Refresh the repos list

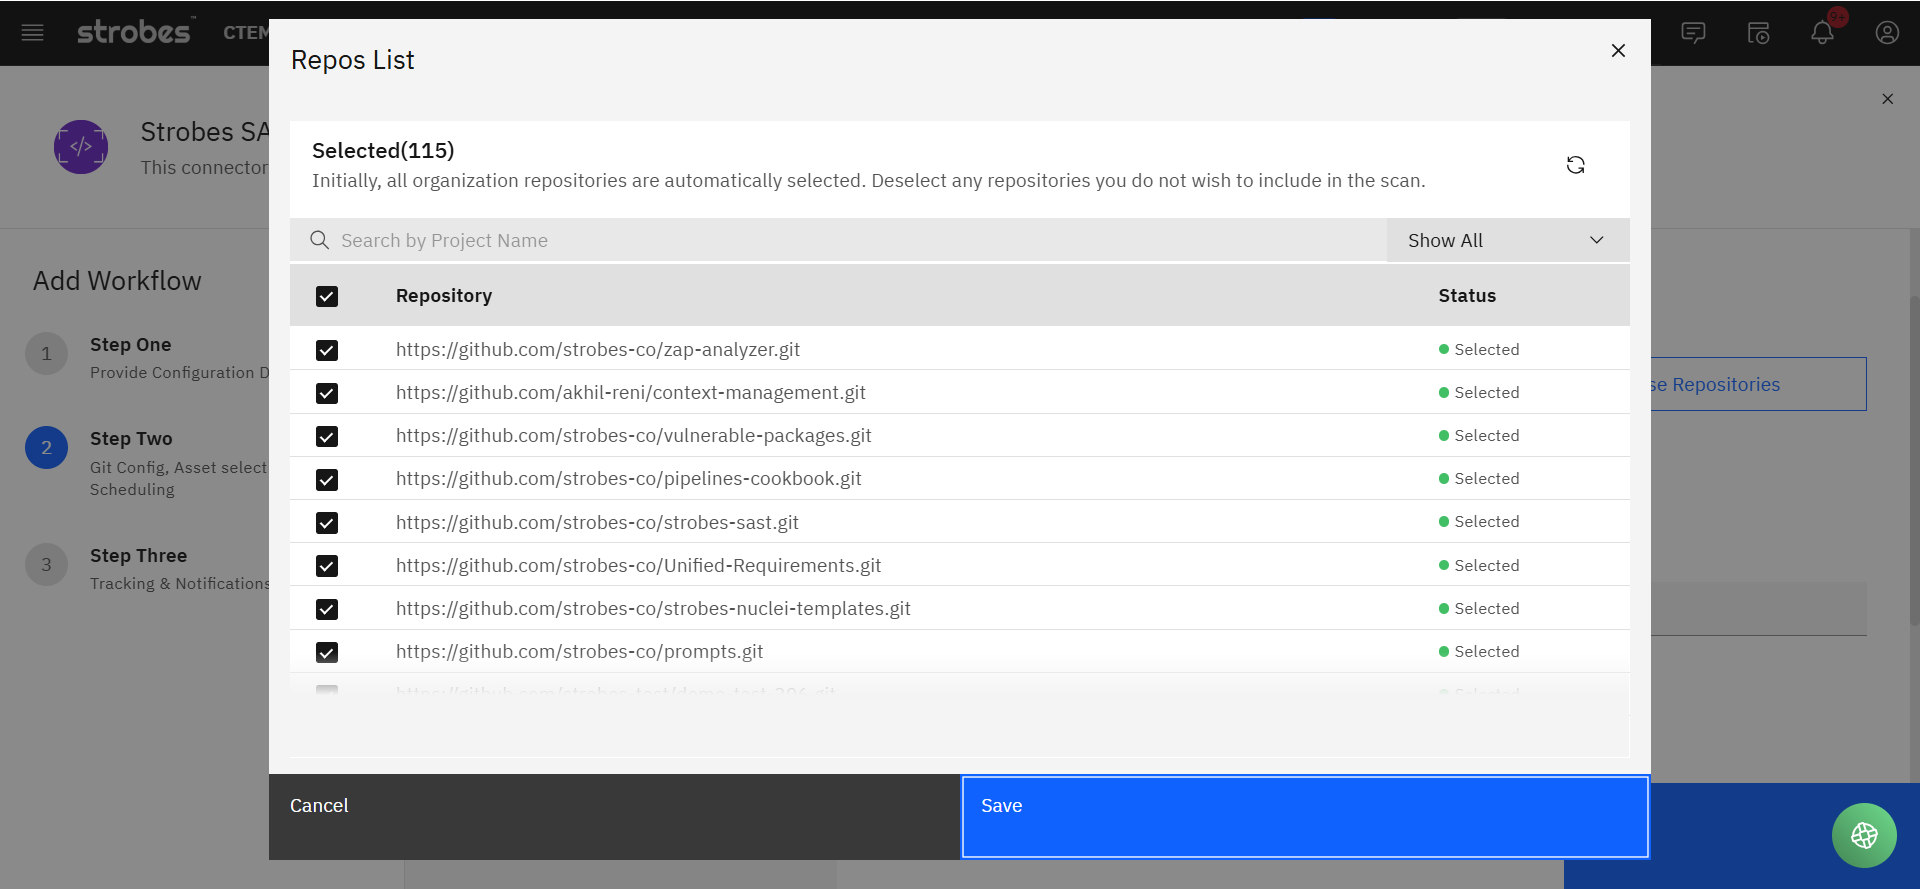[1575, 165]
